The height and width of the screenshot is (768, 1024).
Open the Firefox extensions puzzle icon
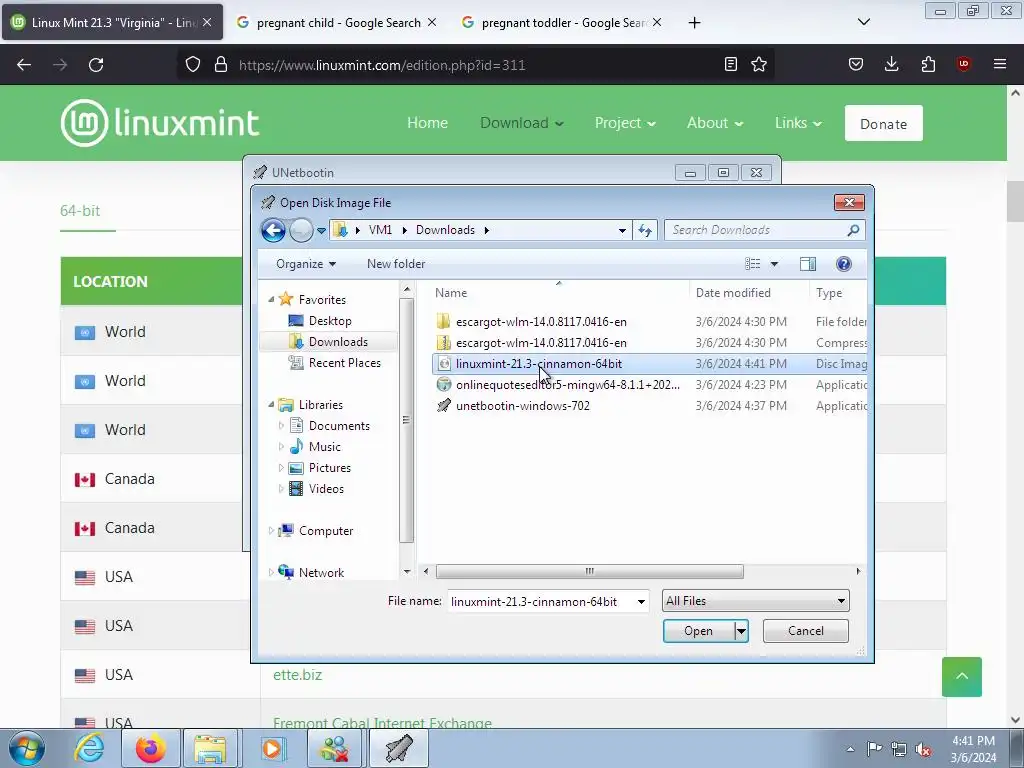[928, 64]
